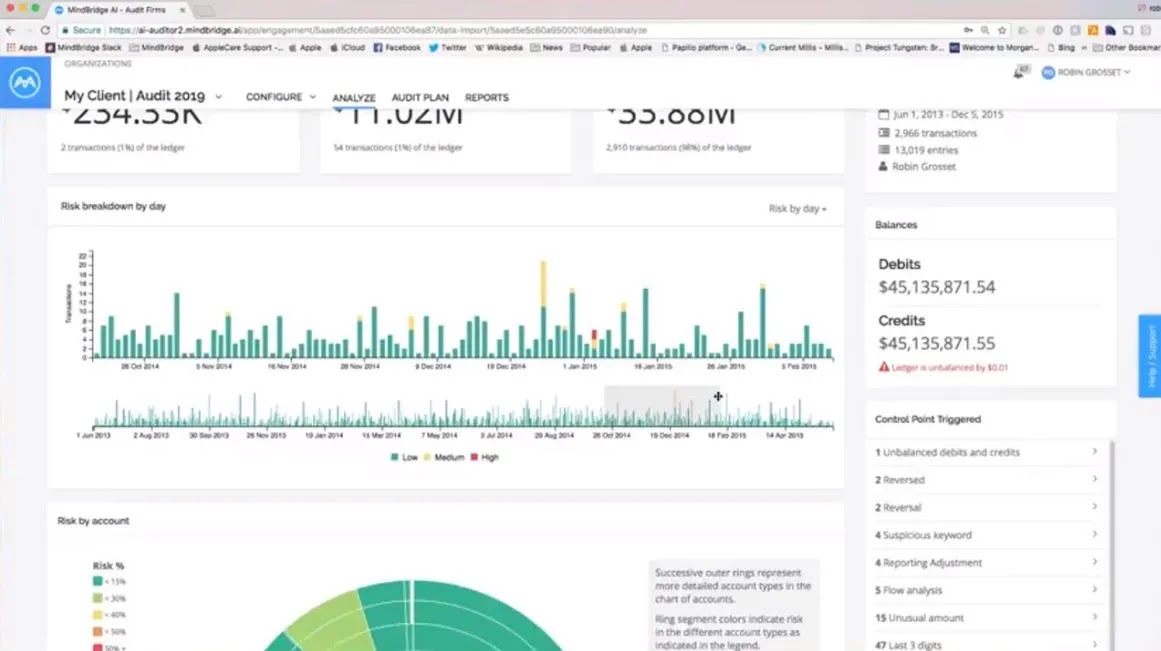The image size is (1161, 651).
Task: Click the sunburst chart in Risk by account
Action: [415, 616]
